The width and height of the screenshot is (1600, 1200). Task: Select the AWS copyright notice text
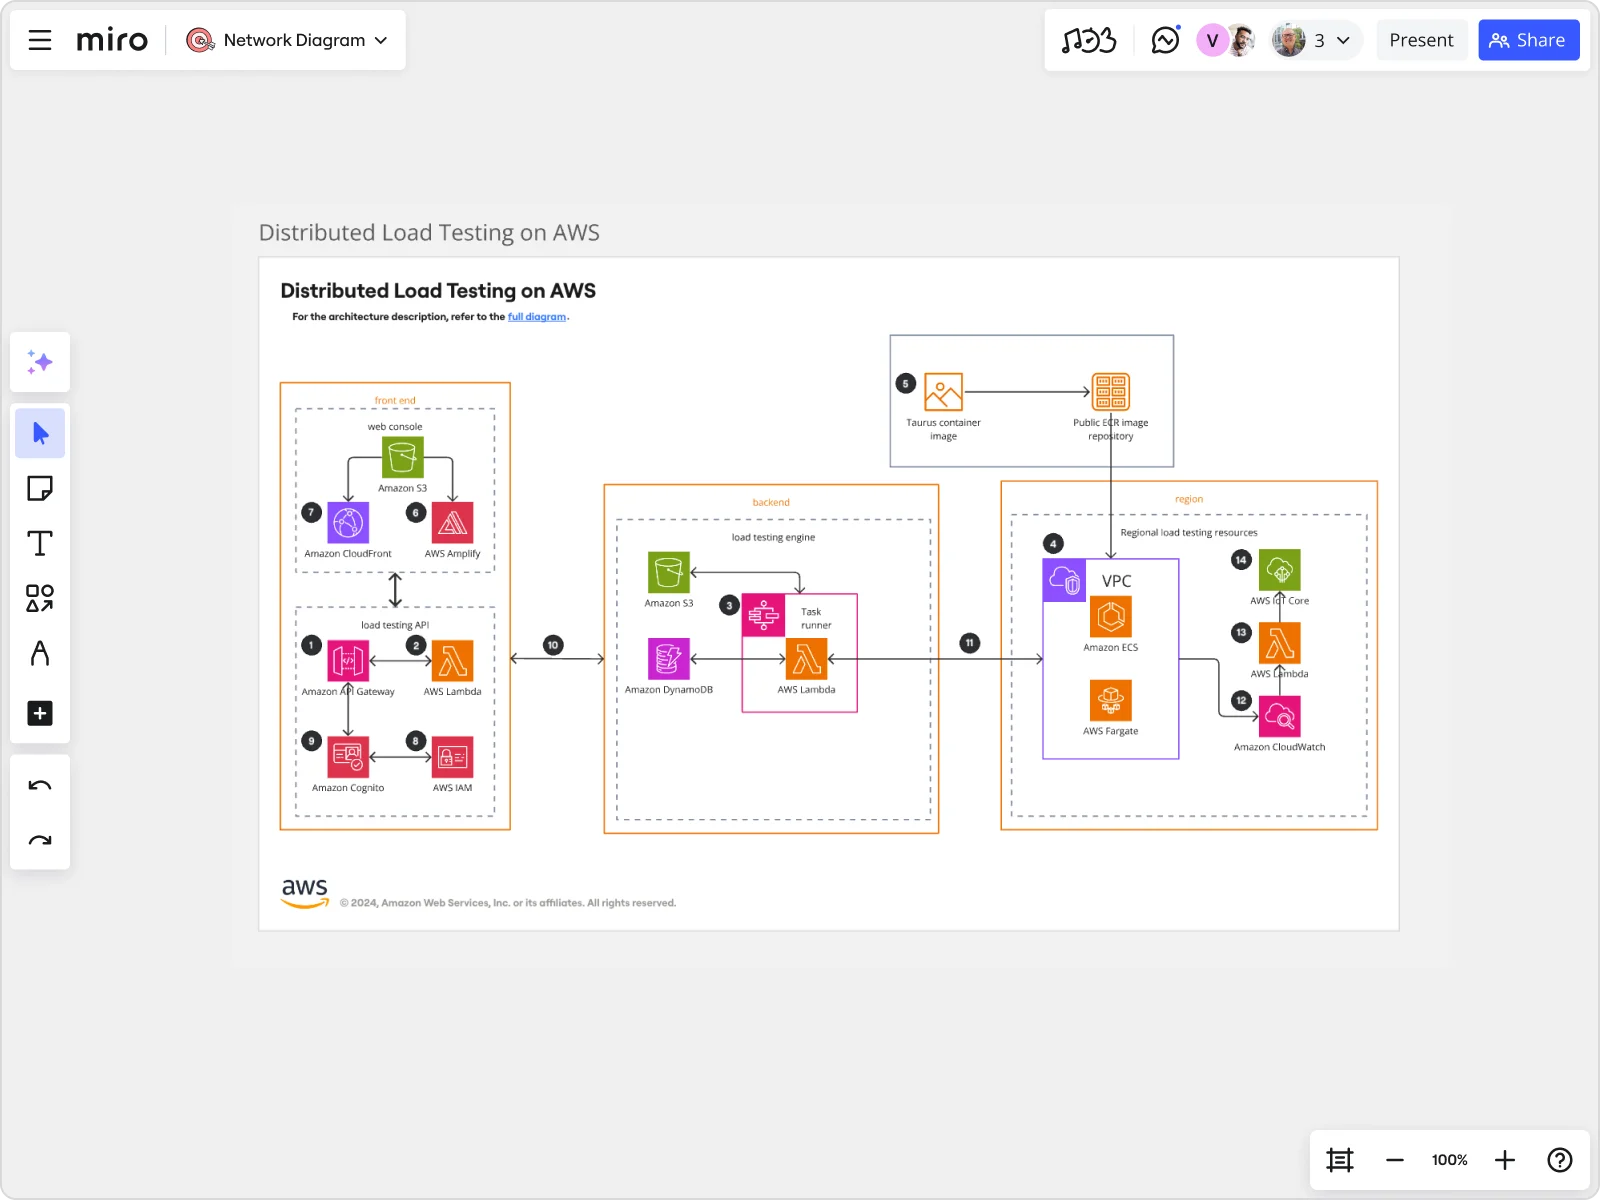508,903
